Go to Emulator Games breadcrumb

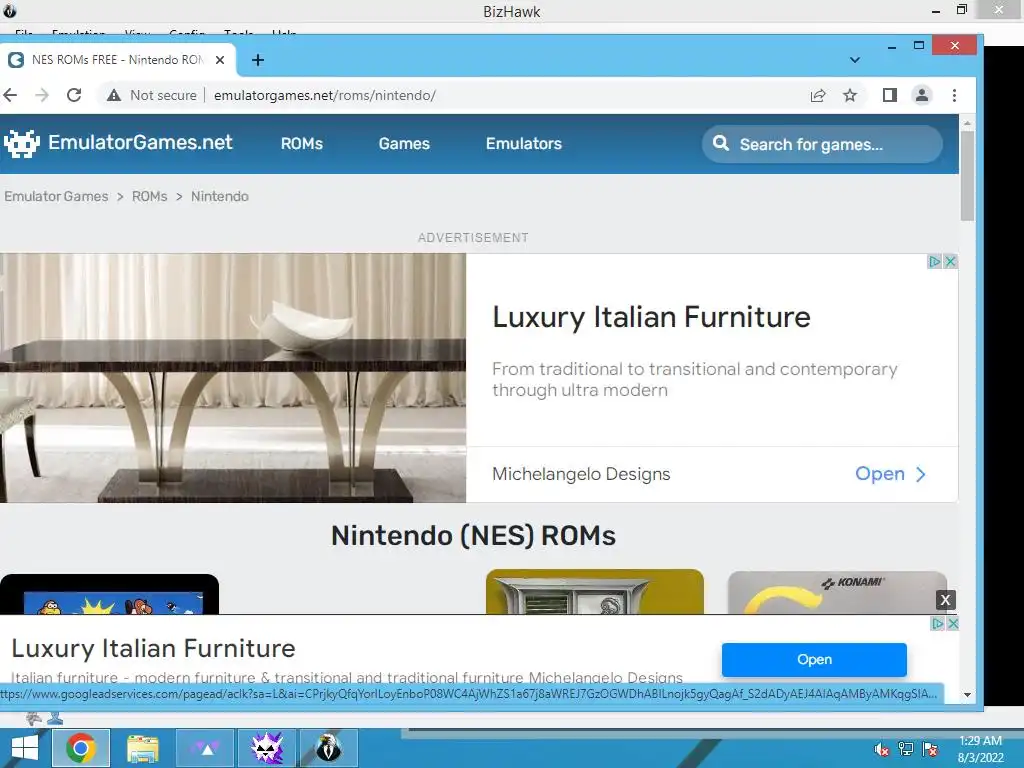[x=56, y=197]
